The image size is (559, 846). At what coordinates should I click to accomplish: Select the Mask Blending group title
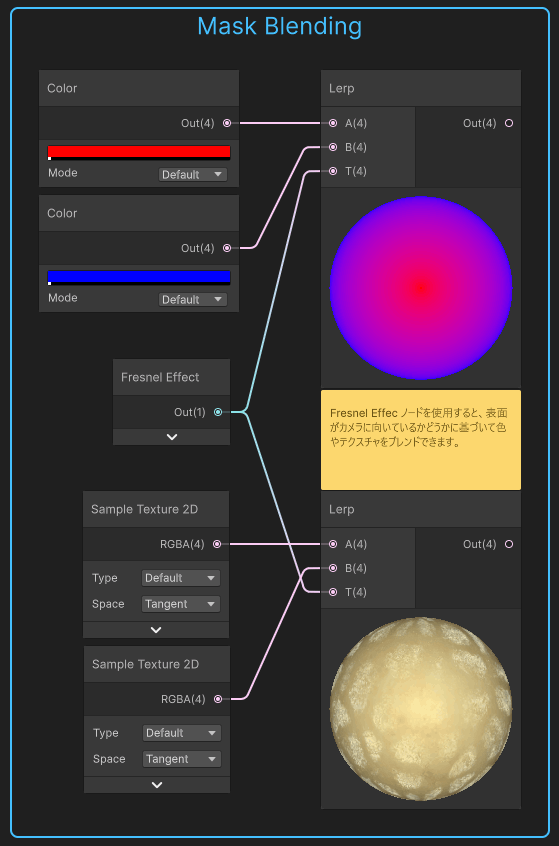[280, 26]
